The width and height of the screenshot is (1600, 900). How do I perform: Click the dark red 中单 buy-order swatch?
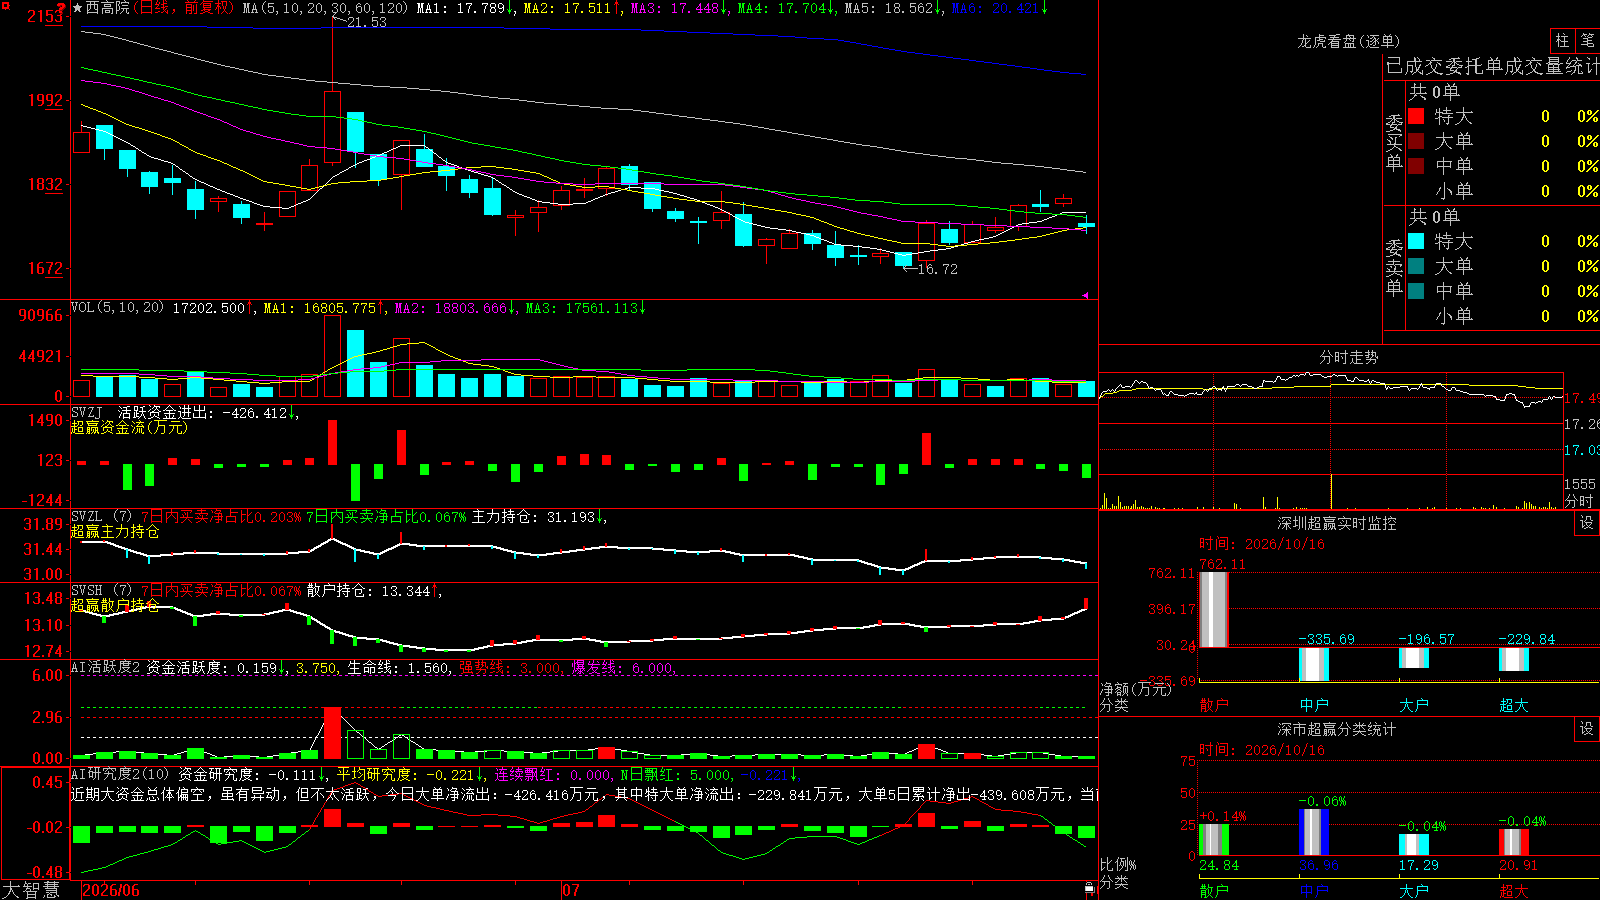click(x=1416, y=166)
